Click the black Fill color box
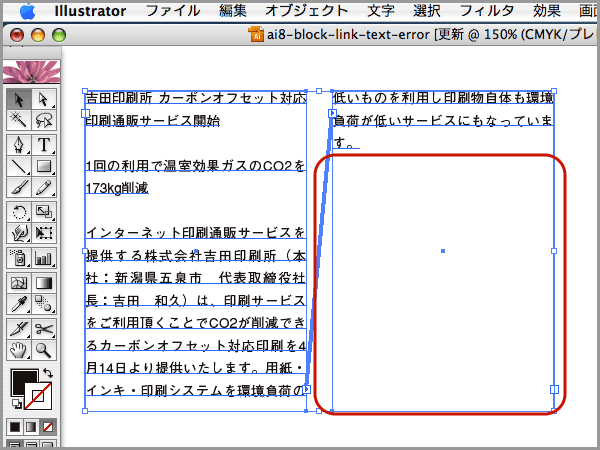Screen dimensions: 600x450 [20, 379]
